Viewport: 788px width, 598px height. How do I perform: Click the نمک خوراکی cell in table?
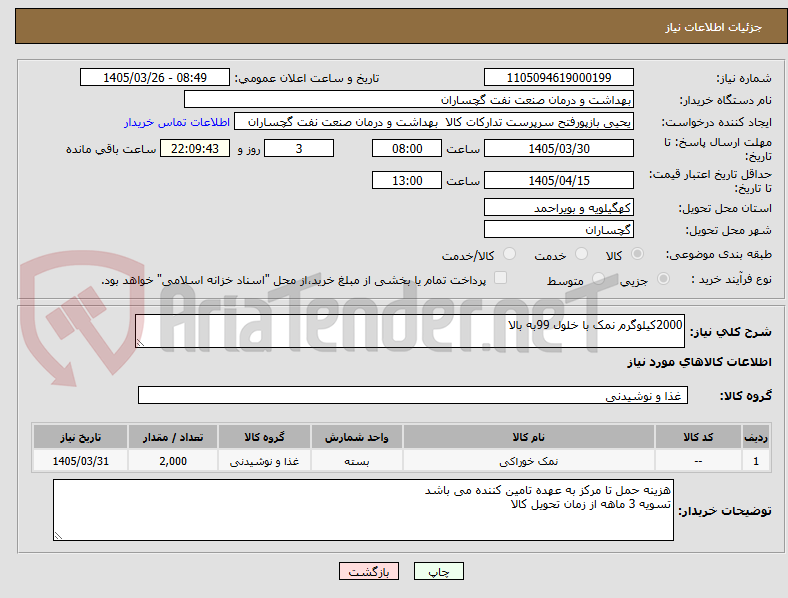tap(529, 461)
